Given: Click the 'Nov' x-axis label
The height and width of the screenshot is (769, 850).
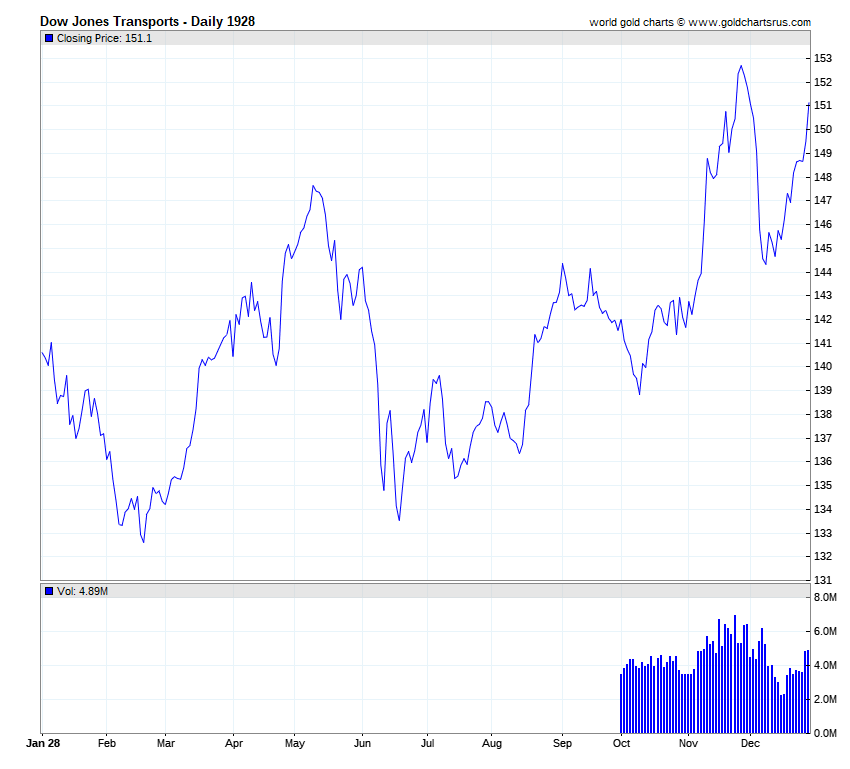Looking at the screenshot, I should click(688, 744).
